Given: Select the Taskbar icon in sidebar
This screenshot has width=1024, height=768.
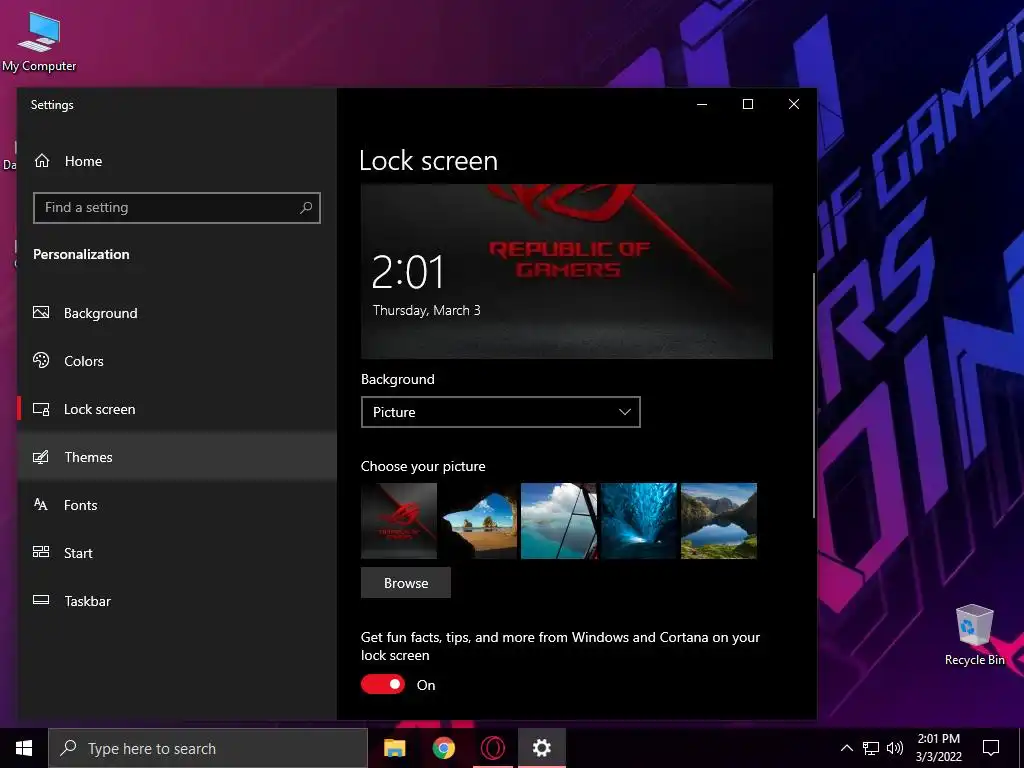Looking at the screenshot, I should [41, 600].
